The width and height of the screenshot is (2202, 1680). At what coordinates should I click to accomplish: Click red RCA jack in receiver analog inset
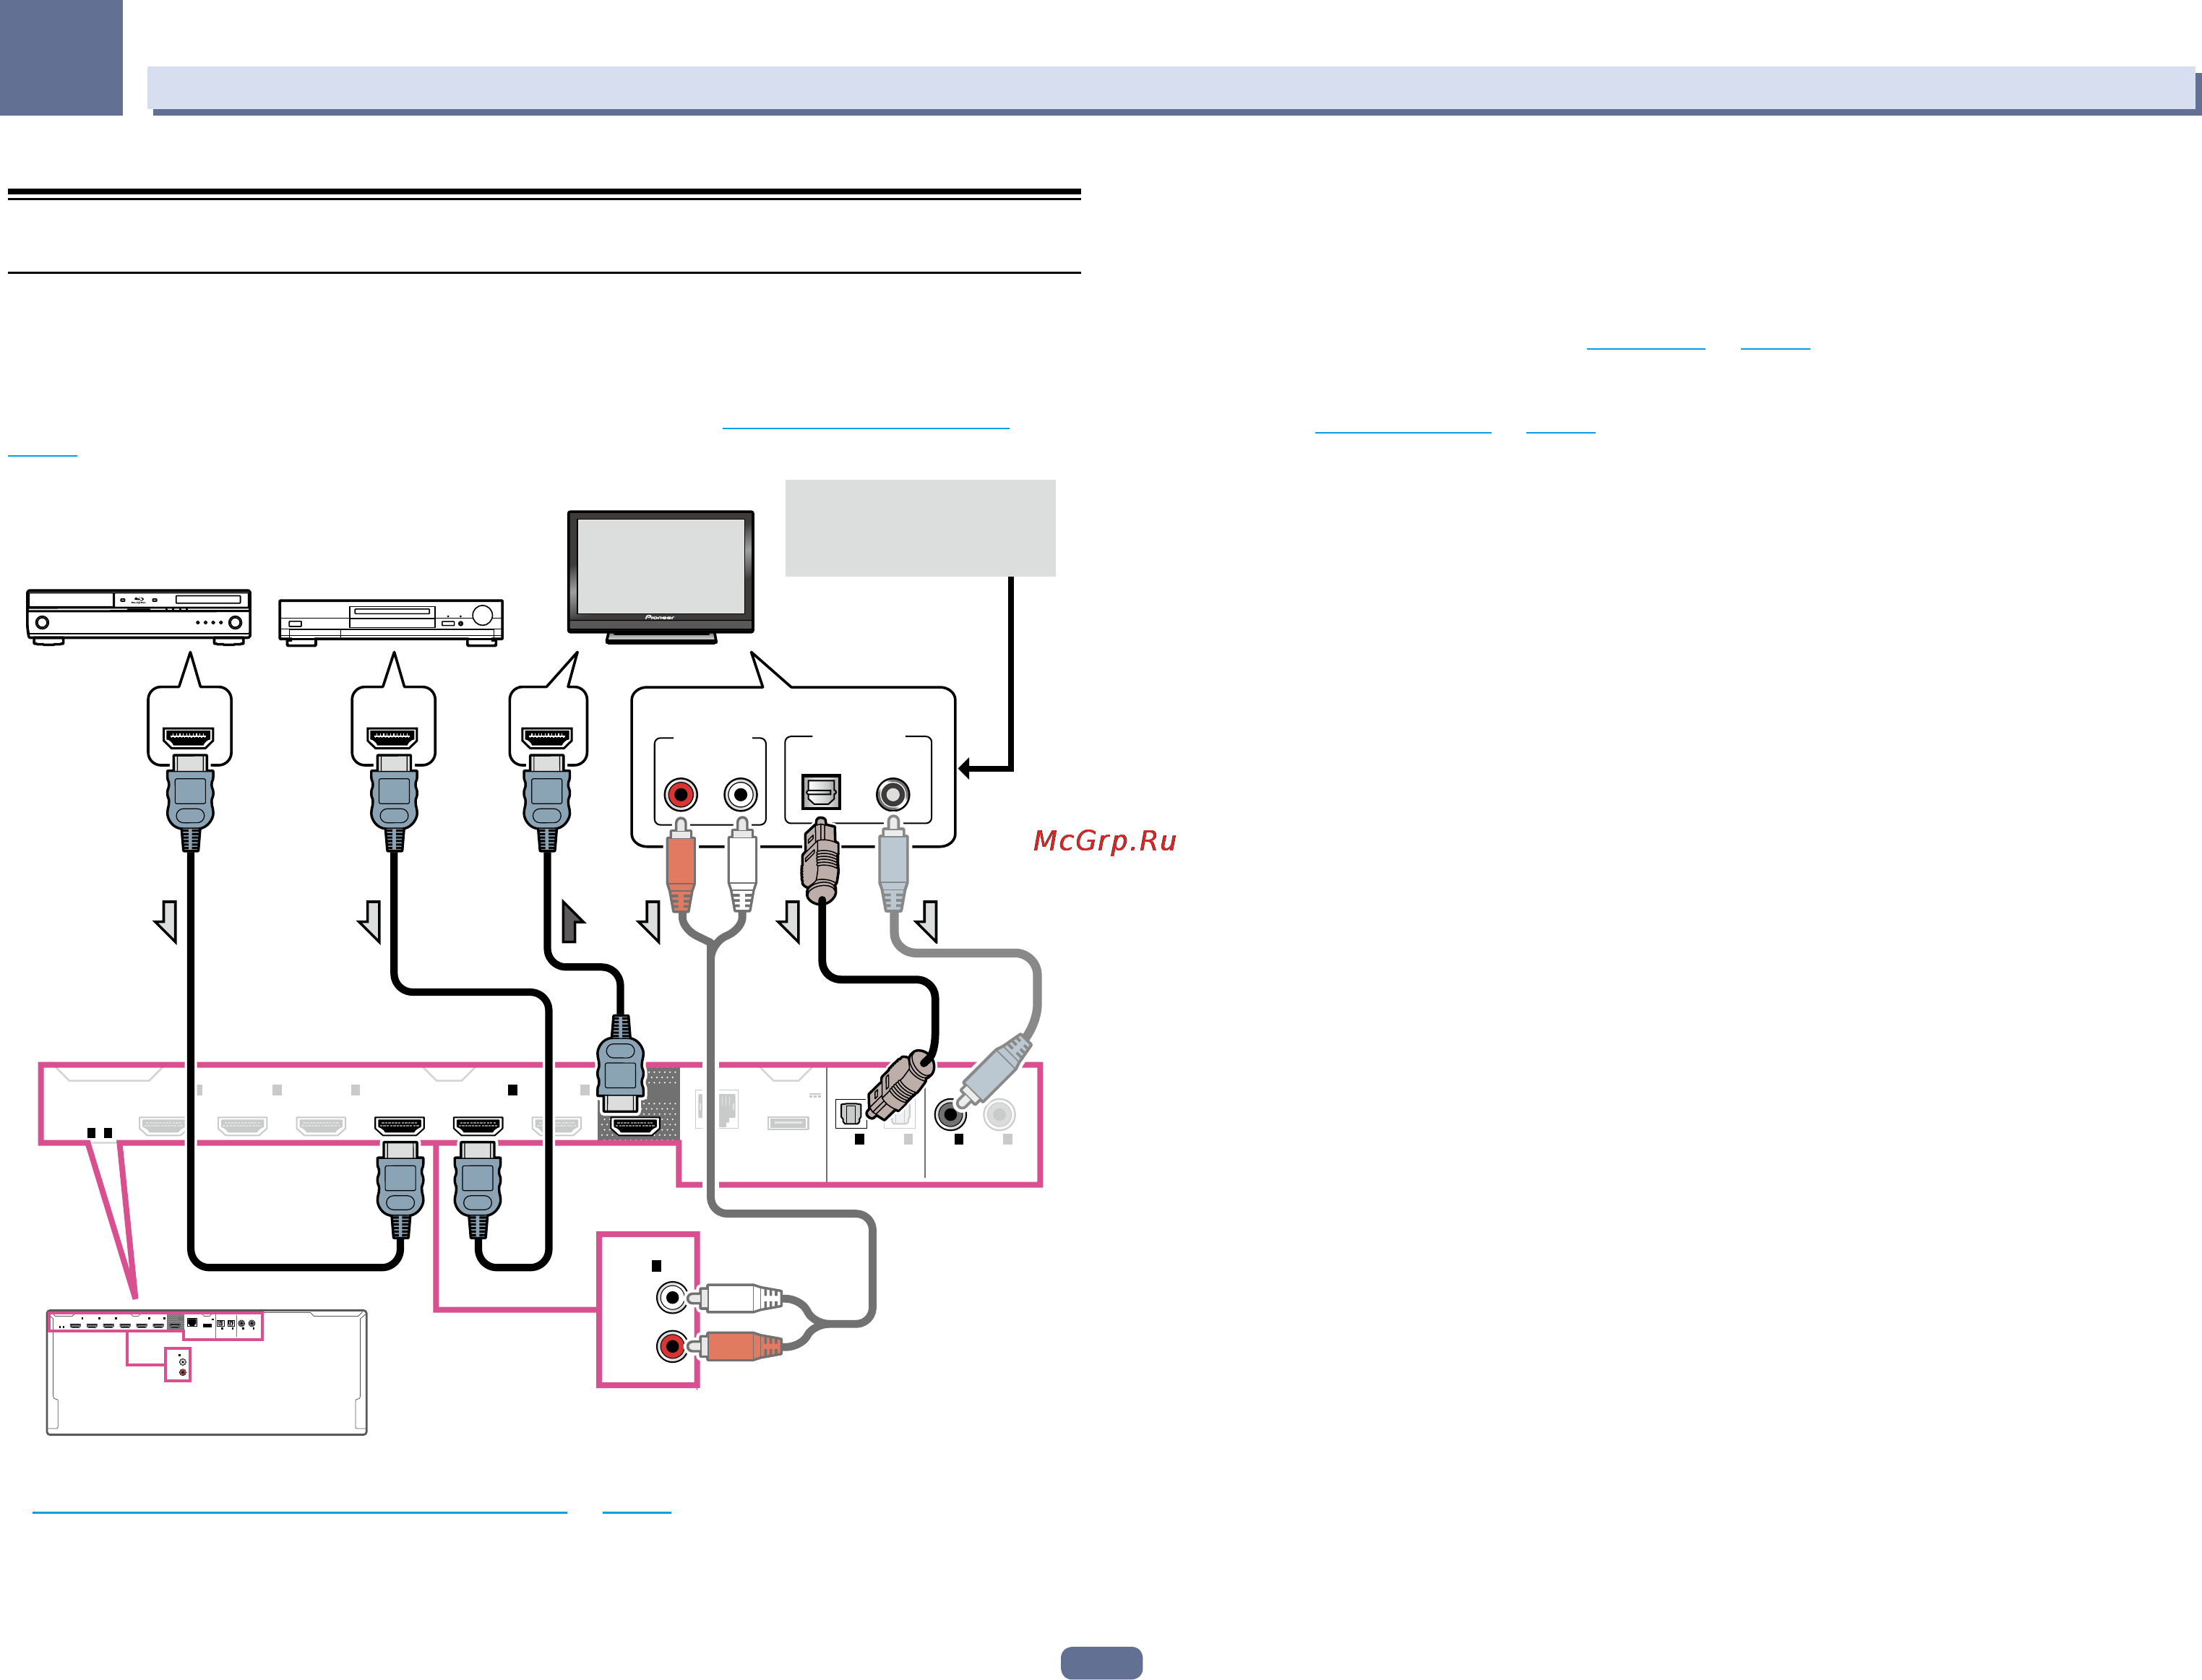pos(672,1346)
